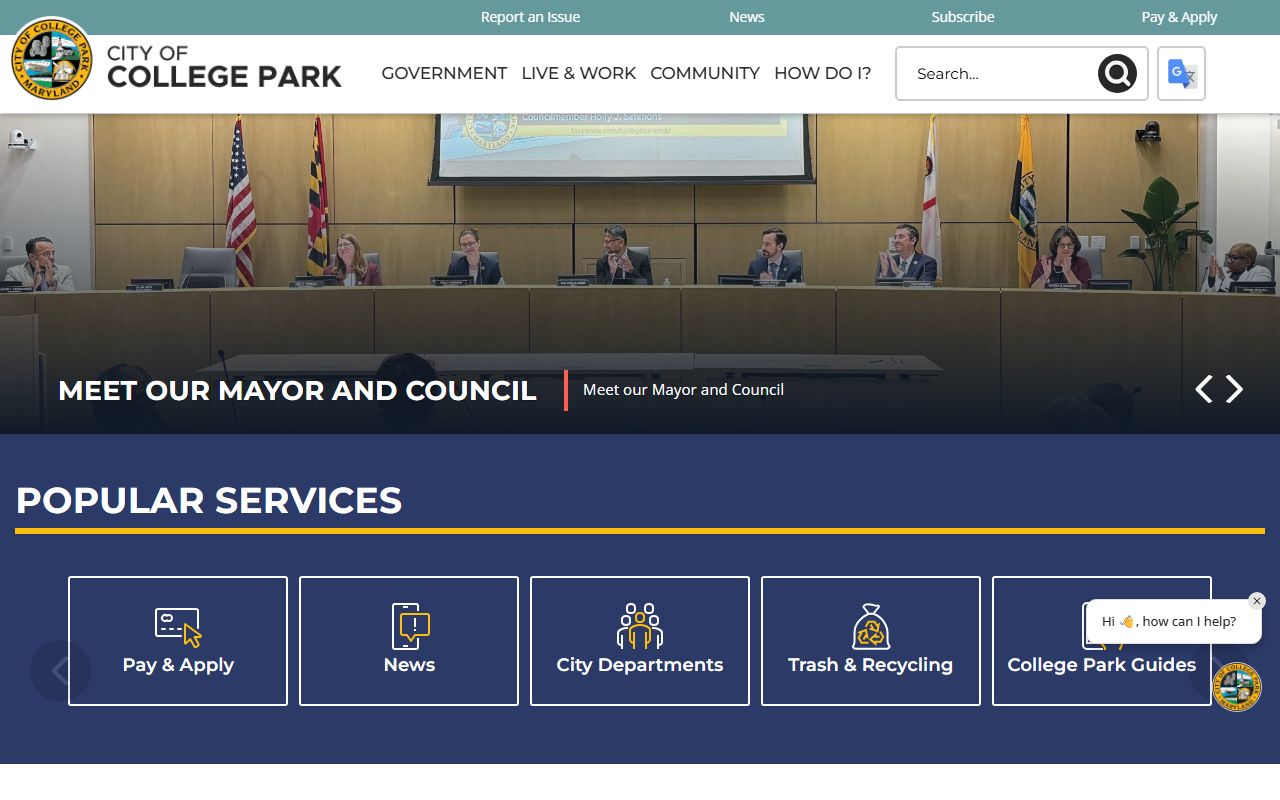Click Meet our Mayor and Council subtitle link
Image resolution: width=1280 pixels, height=800 pixels.
683,390
